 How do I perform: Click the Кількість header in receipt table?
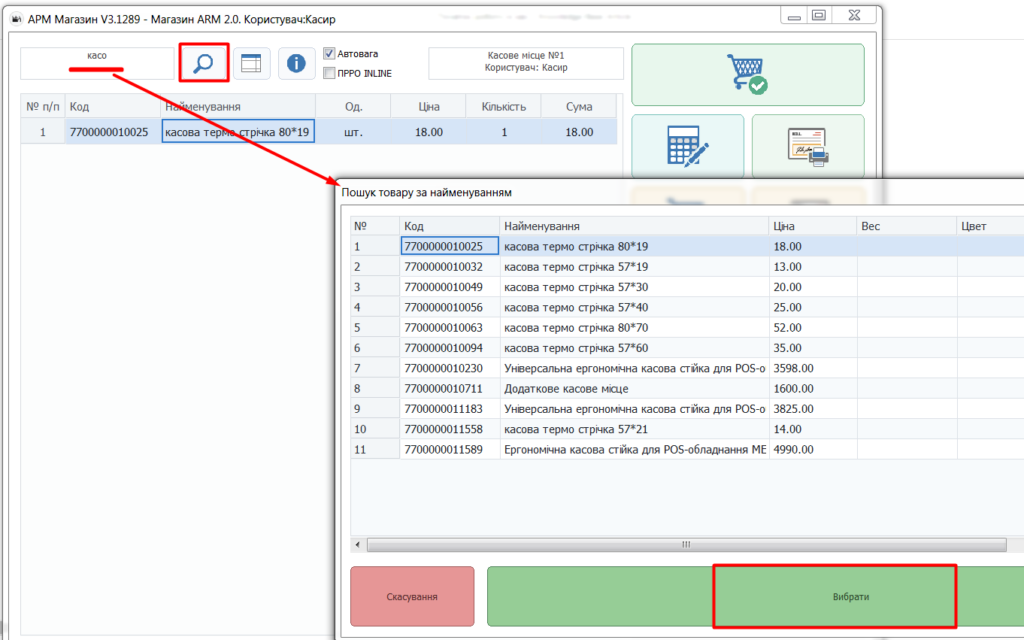click(504, 106)
